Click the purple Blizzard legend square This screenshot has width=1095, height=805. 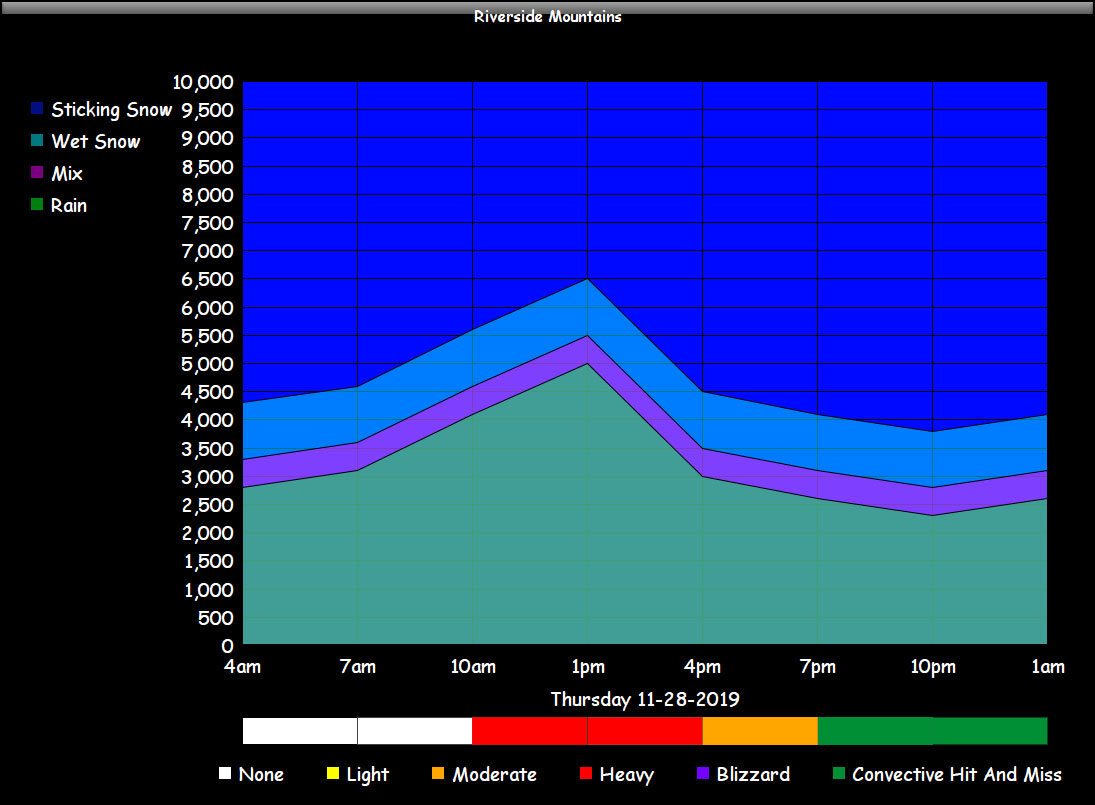point(702,774)
